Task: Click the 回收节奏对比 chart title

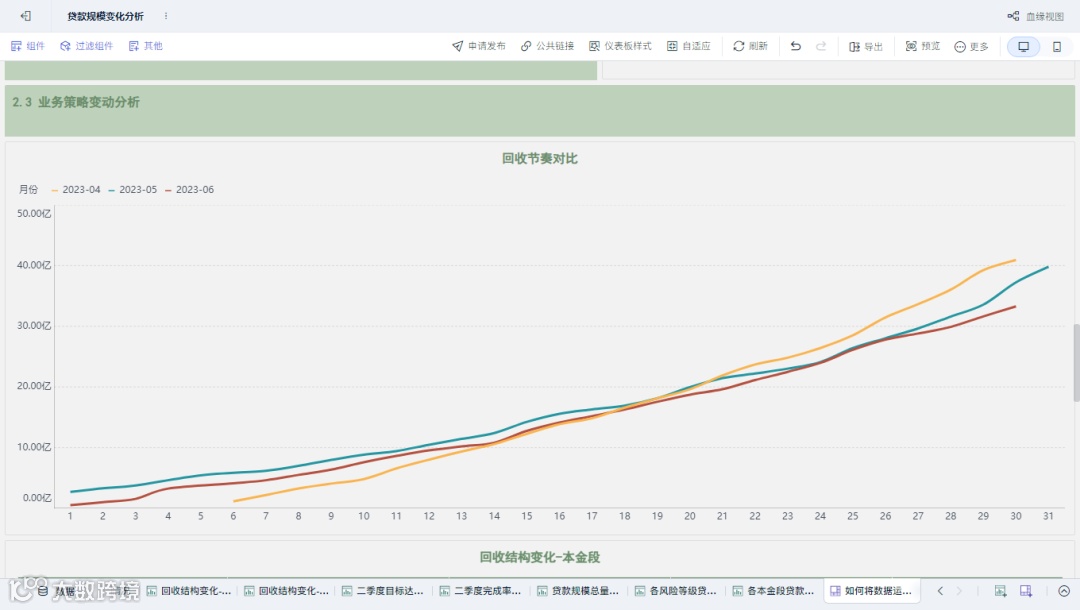Action: 539,158
